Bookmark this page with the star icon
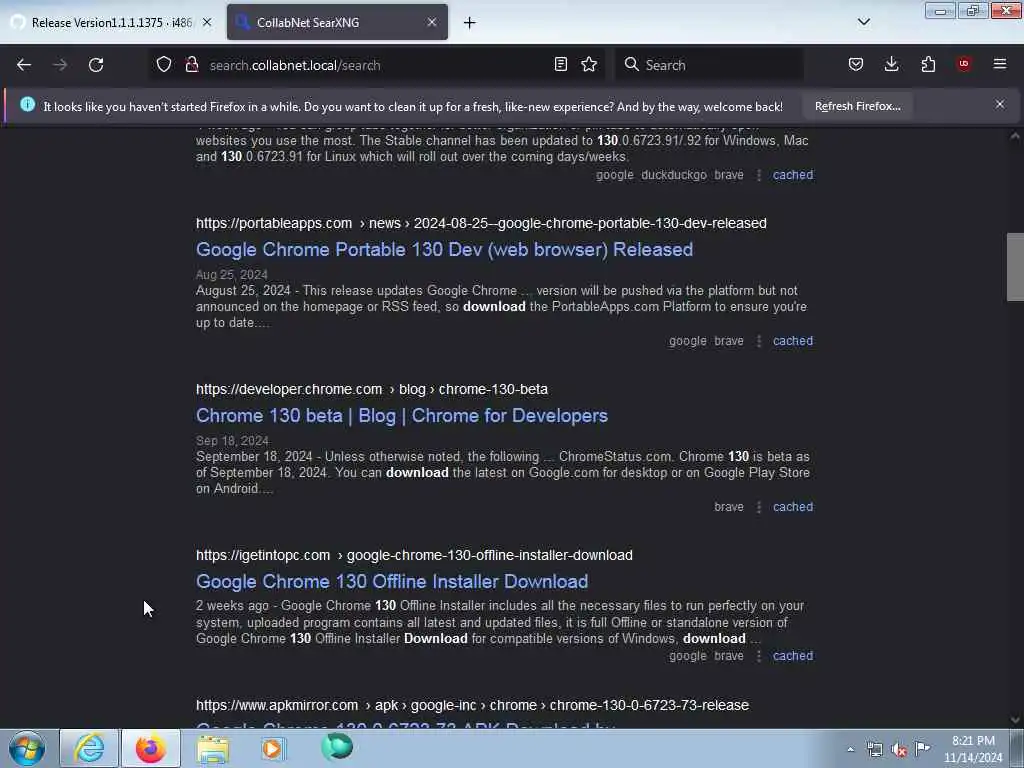Image resolution: width=1024 pixels, height=768 pixels. 589,65
